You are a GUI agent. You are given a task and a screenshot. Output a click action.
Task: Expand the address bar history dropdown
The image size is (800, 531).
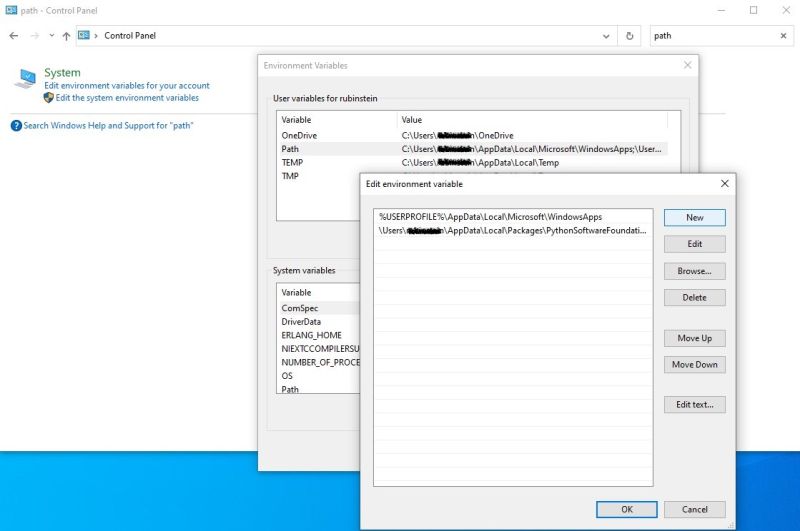pos(606,36)
